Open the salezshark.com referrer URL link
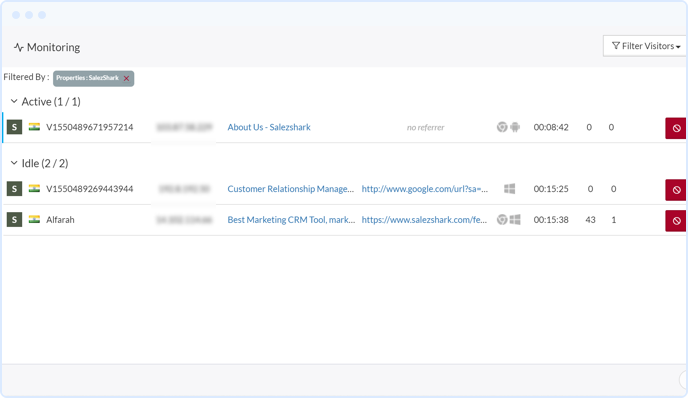 [x=424, y=219]
